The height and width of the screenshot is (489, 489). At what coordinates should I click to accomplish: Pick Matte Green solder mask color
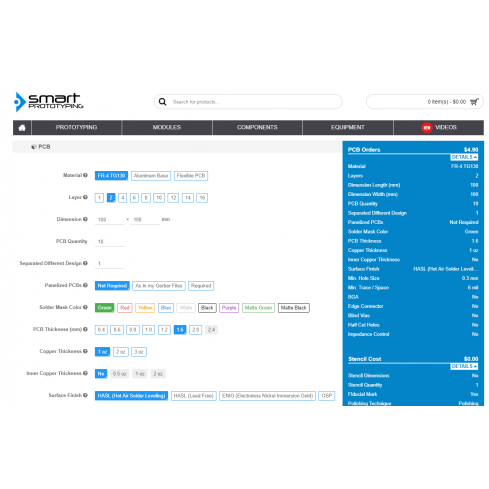(x=258, y=308)
